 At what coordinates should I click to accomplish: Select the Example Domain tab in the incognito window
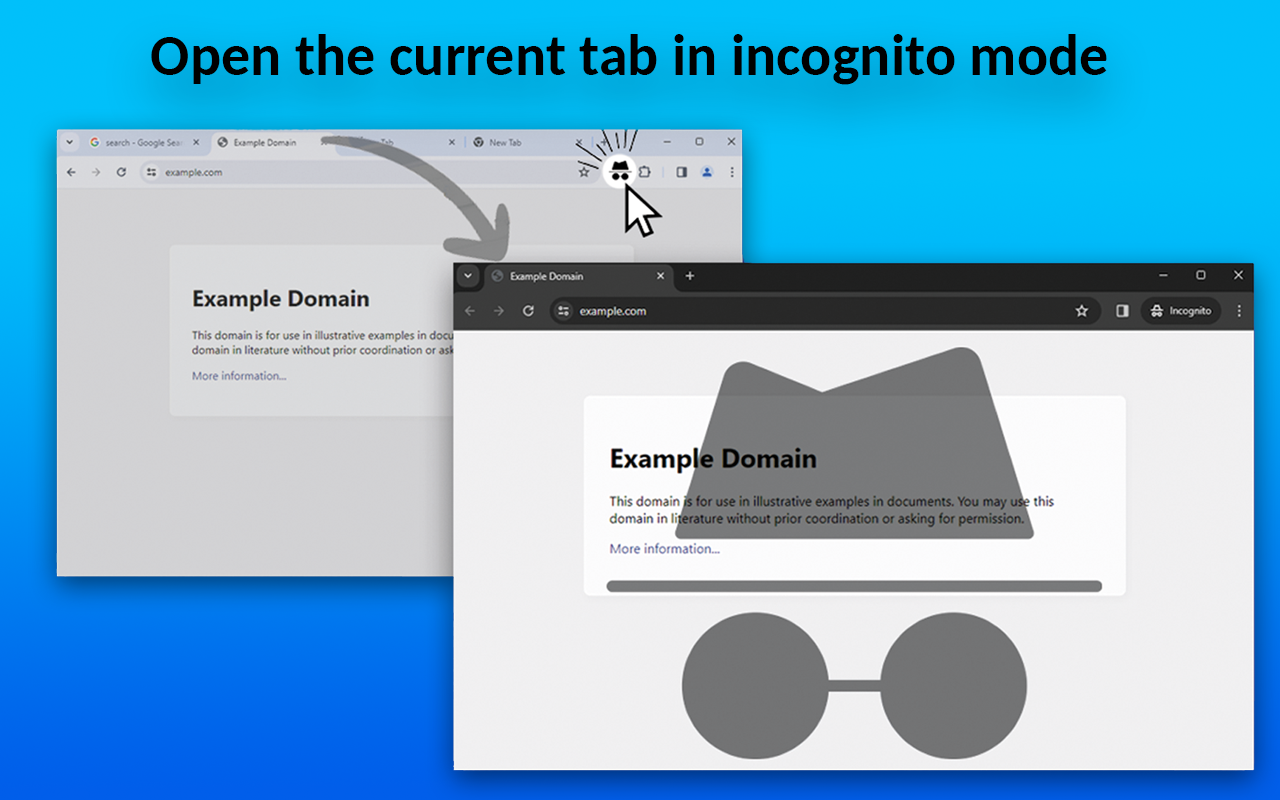tap(579, 276)
